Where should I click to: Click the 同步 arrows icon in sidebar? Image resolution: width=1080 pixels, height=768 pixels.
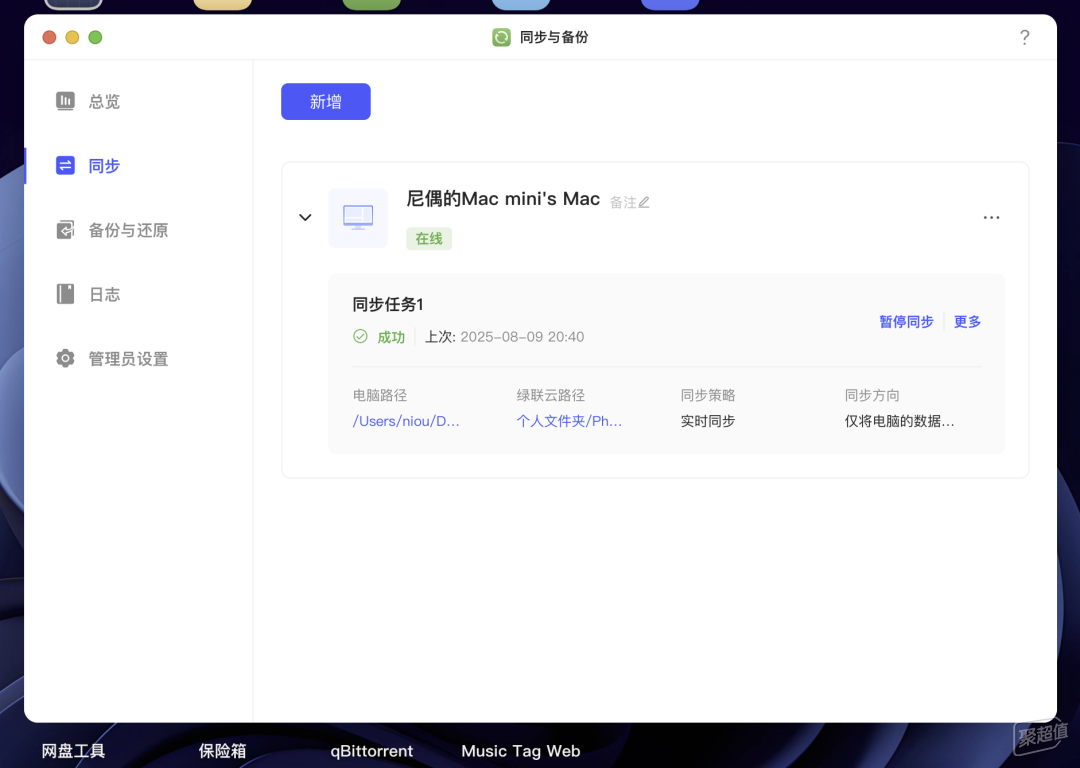(65, 165)
